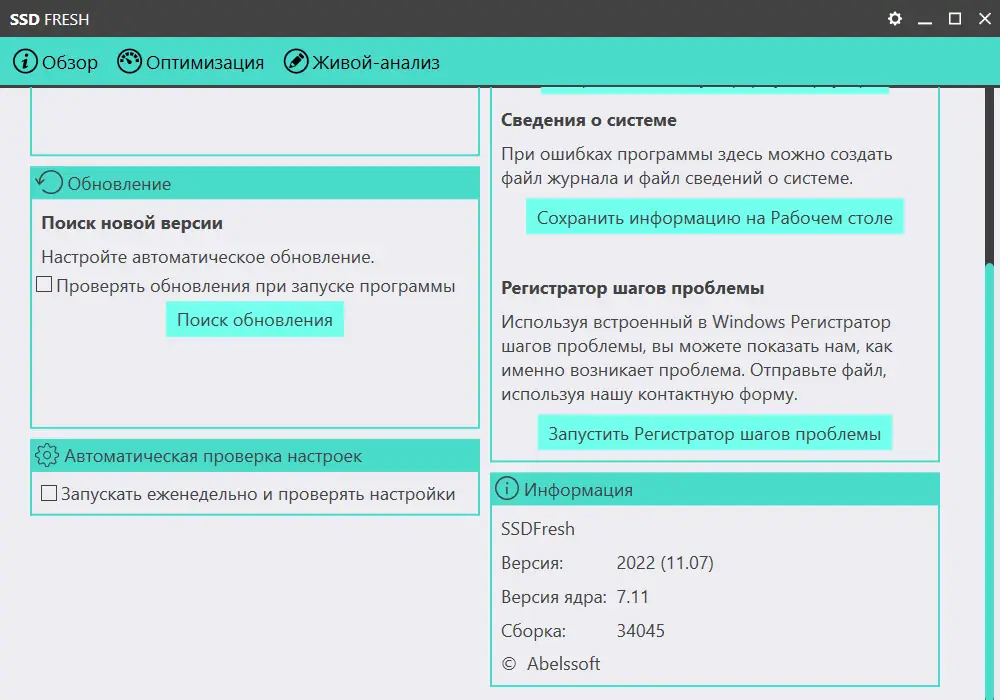This screenshot has width=1000, height=700.
Task: Open settings via the title bar gear icon
Action: point(894,18)
